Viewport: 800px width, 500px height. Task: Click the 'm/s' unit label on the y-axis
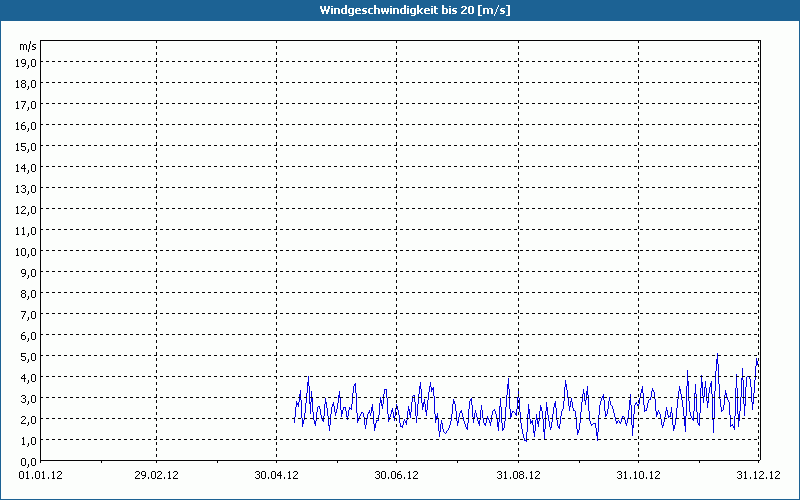[x=28, y=46]
